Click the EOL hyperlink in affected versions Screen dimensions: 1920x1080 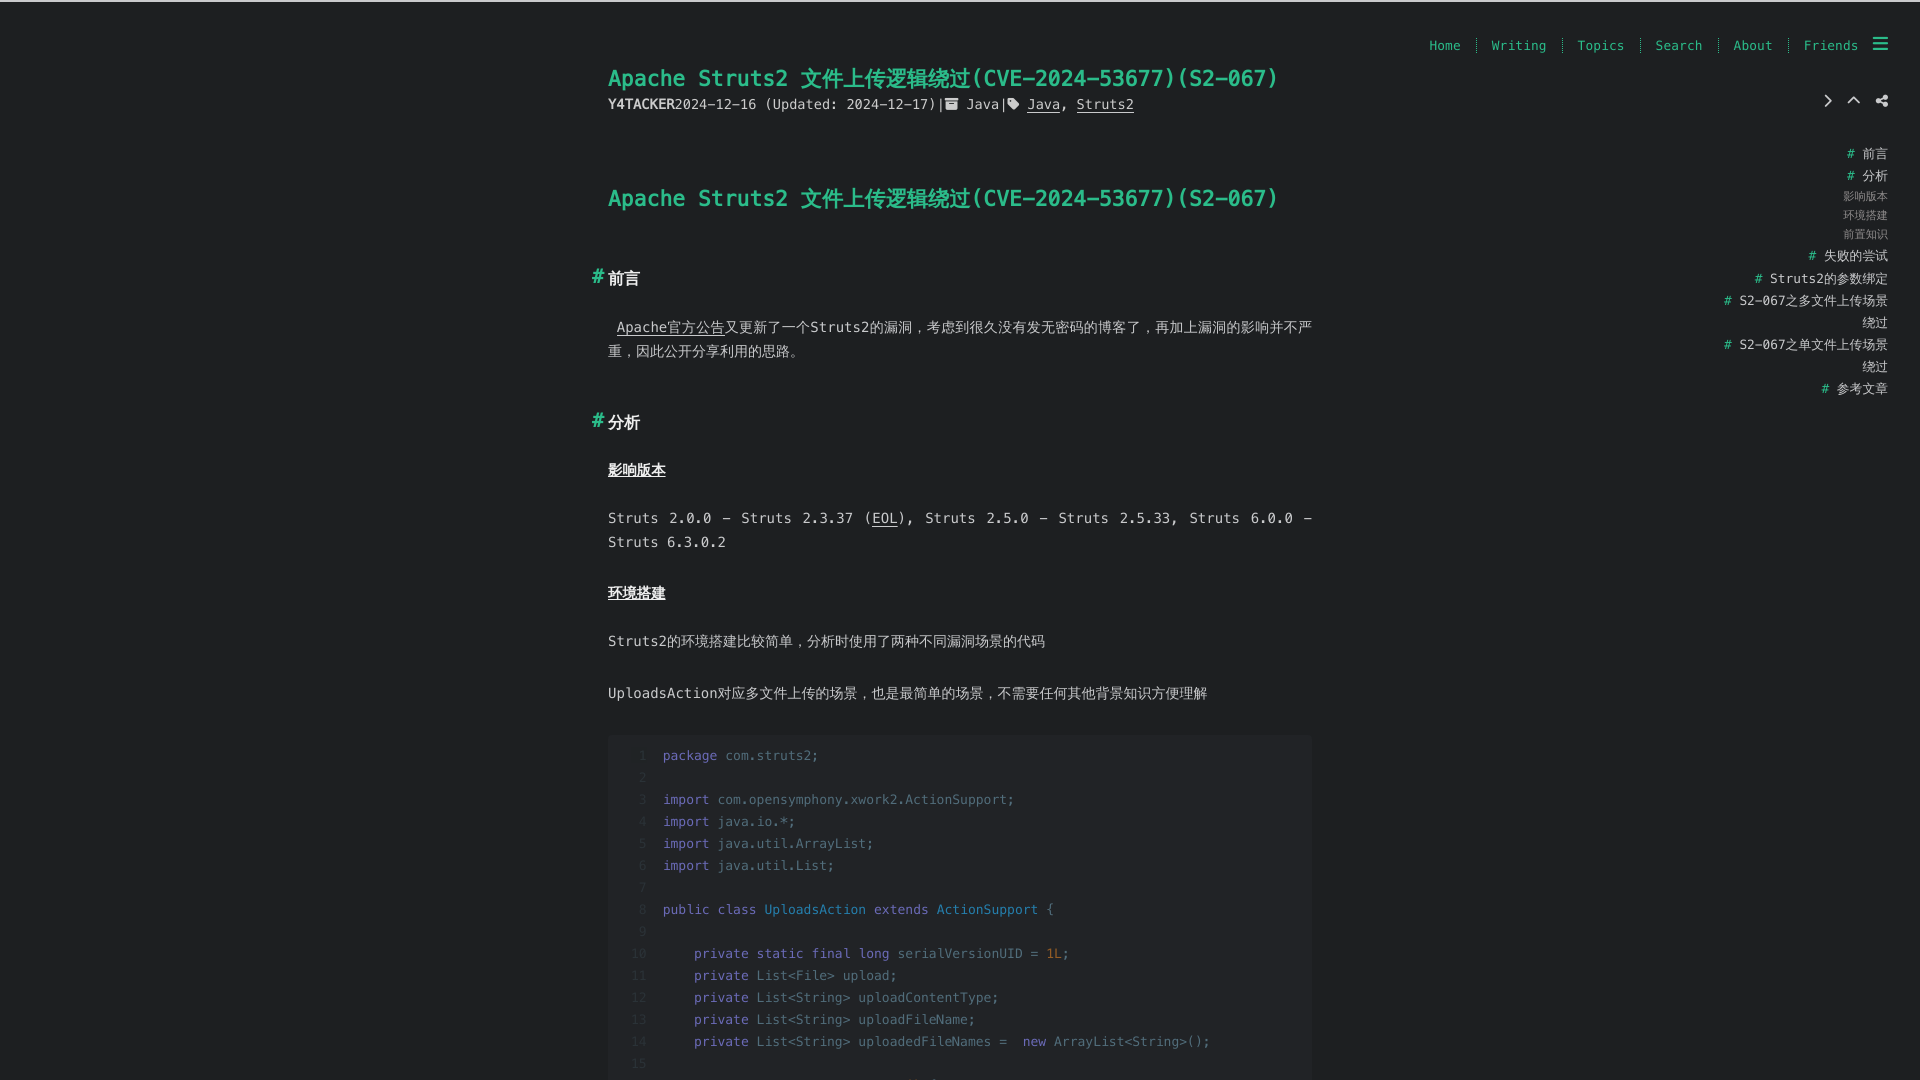pos(885,518)
